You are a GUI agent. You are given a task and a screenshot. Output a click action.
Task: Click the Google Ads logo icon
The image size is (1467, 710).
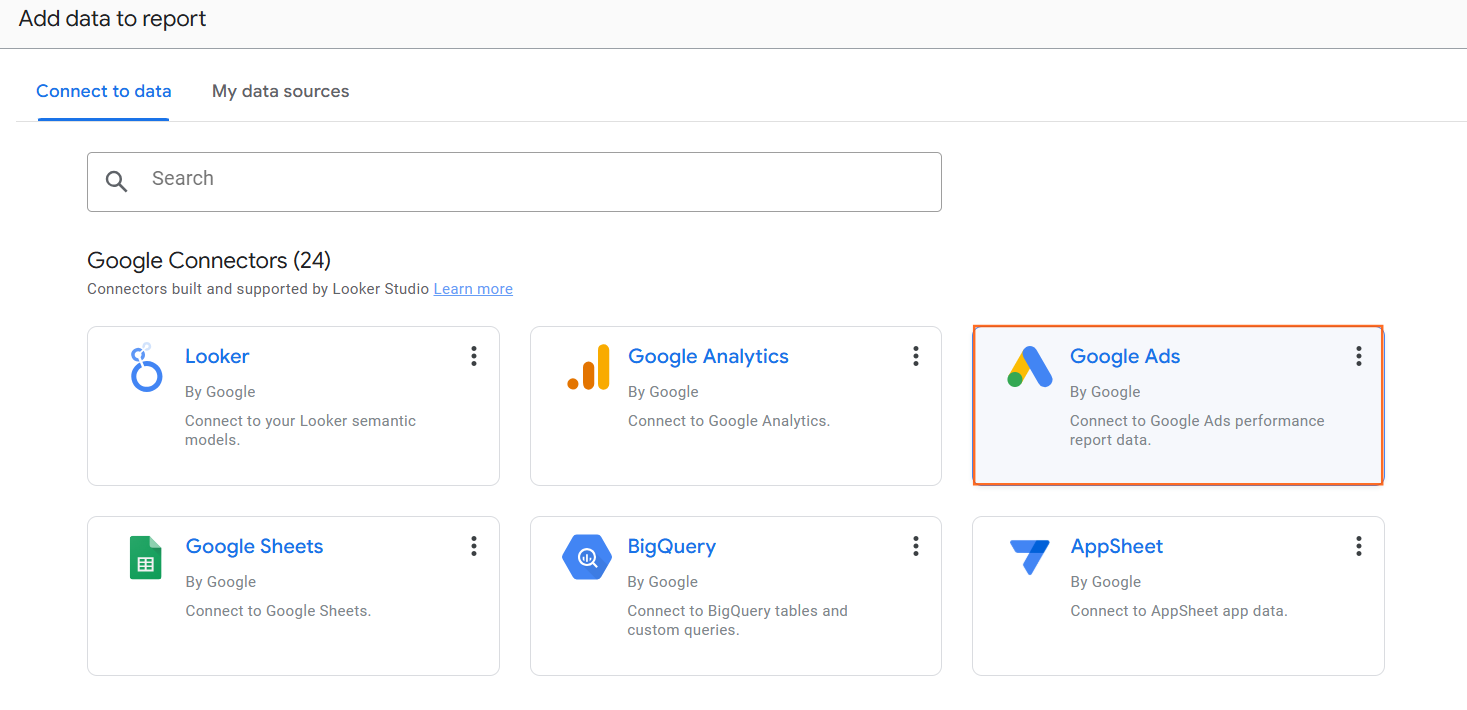click(x=1030, y=367)
